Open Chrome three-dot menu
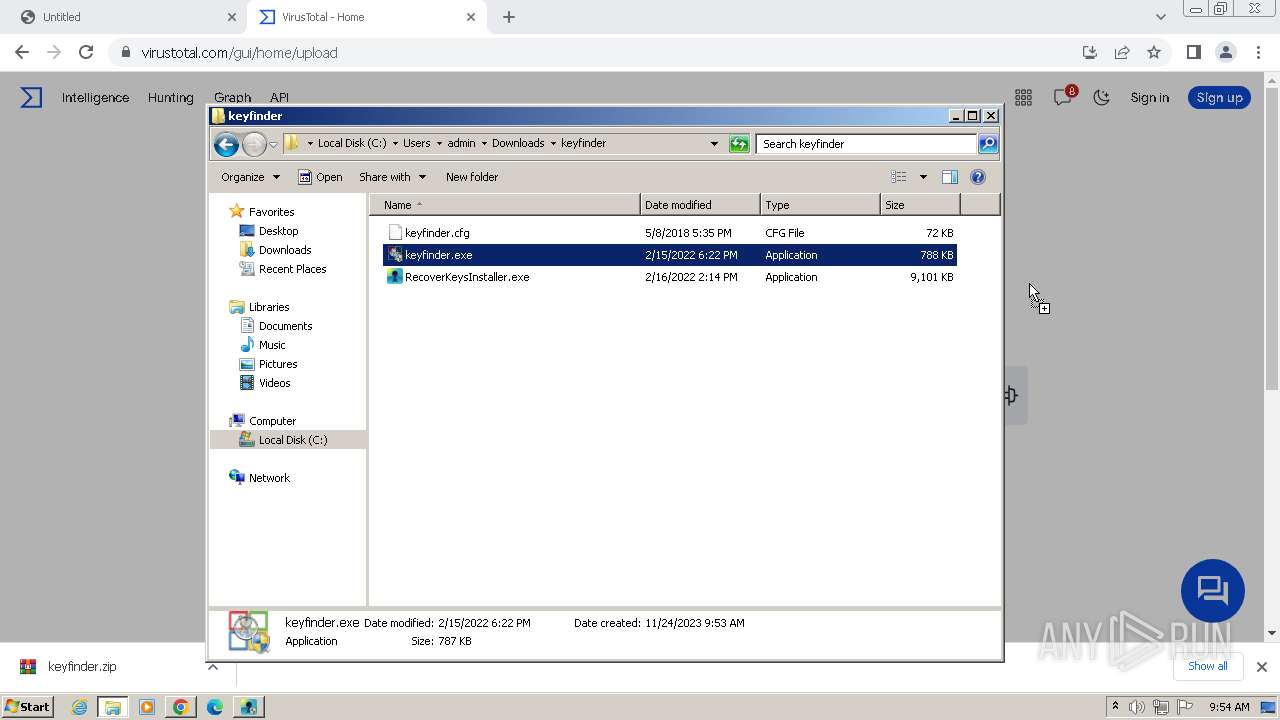Screen dimensions: 1280x720 (x=1257, y=53)
